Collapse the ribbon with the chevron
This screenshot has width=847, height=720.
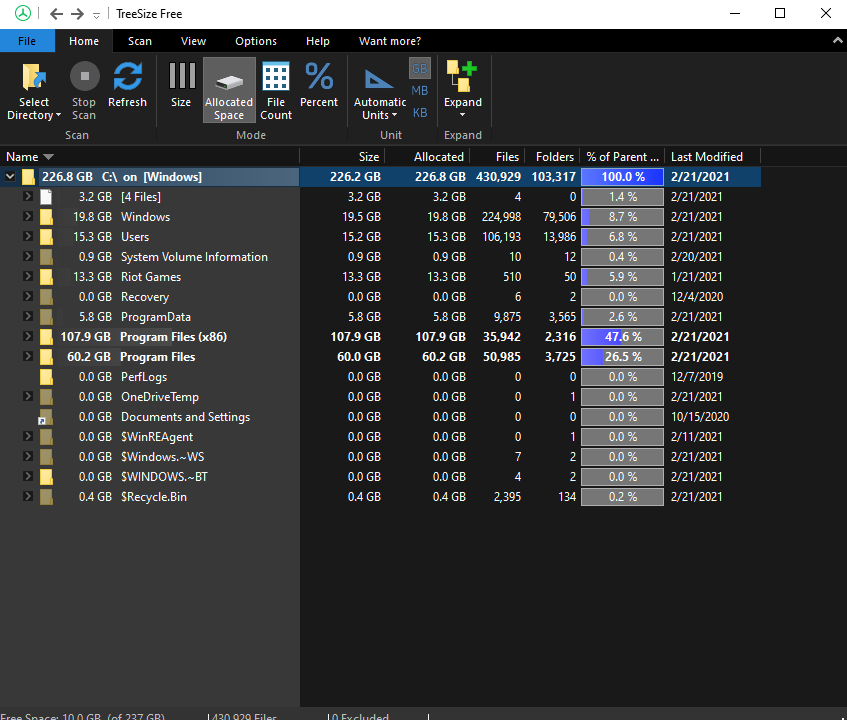(x=837, y=41)
